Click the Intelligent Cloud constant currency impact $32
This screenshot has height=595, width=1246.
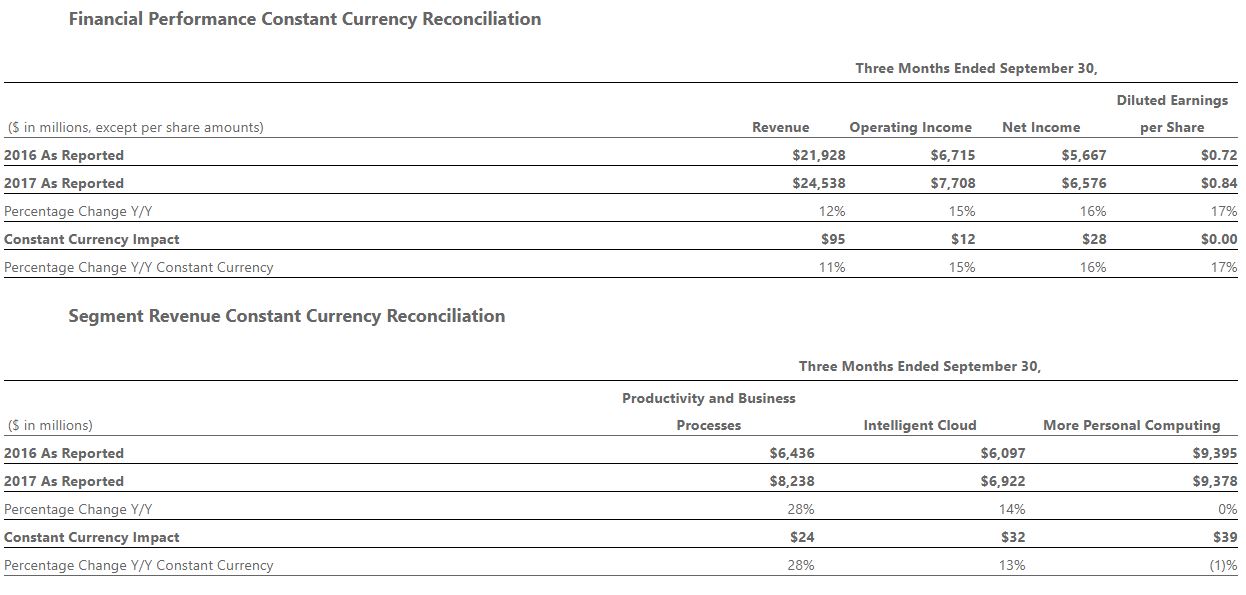(x=1013, y=537)
